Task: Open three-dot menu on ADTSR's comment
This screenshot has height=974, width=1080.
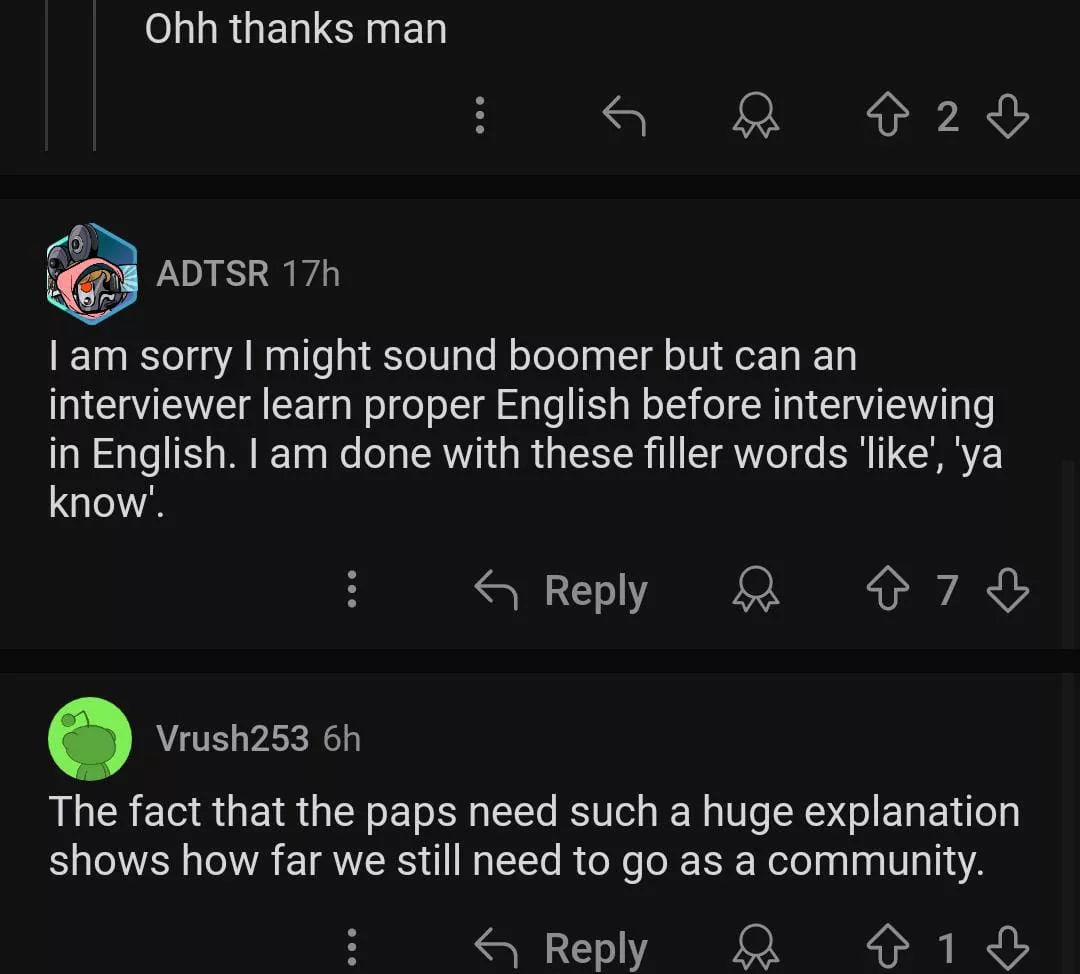Action: point(352,590)
